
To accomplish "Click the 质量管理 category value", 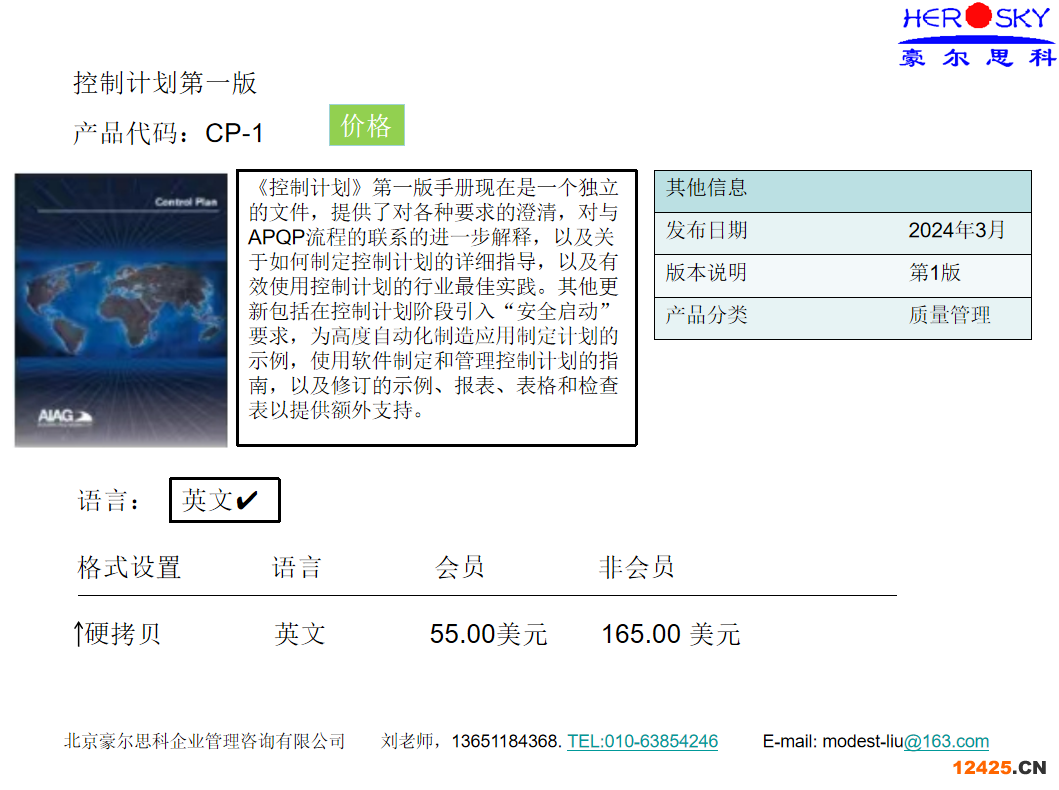I will click(x=950, y=315).
